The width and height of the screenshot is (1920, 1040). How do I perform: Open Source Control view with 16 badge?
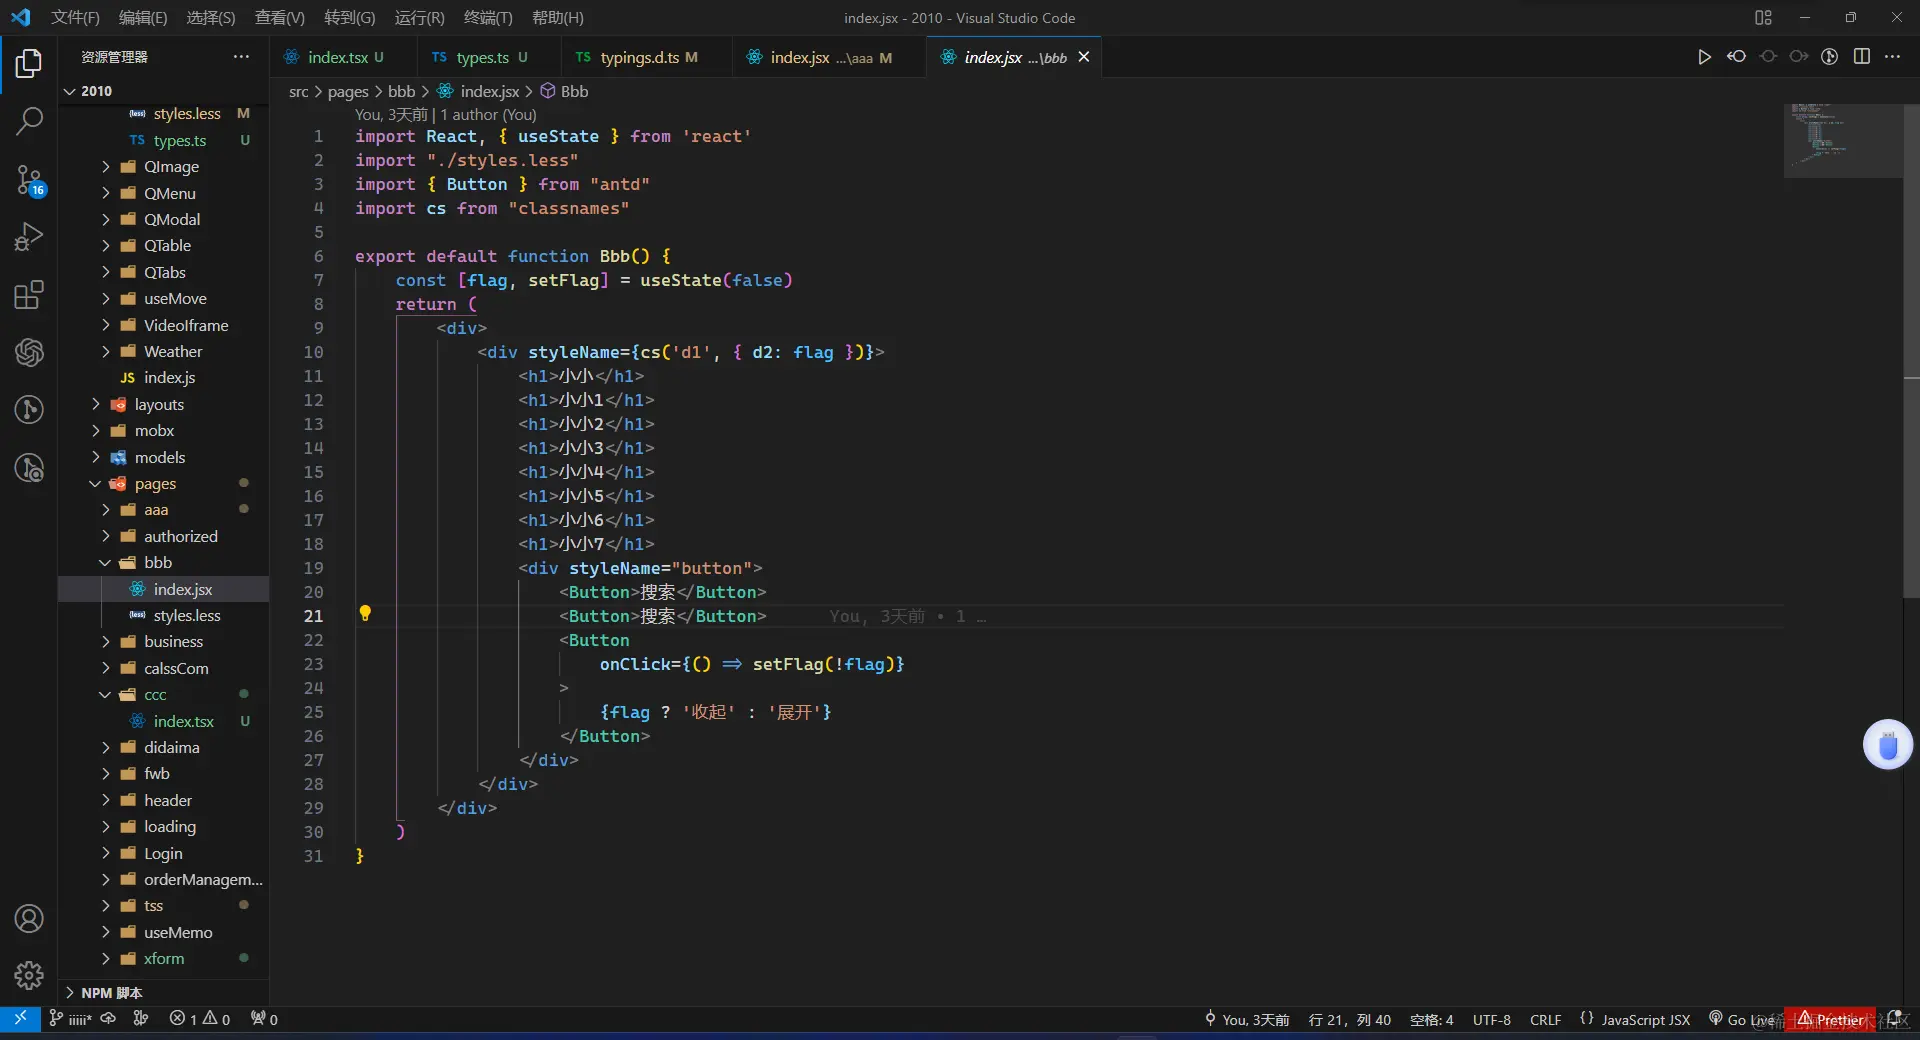tap(29, 180)
